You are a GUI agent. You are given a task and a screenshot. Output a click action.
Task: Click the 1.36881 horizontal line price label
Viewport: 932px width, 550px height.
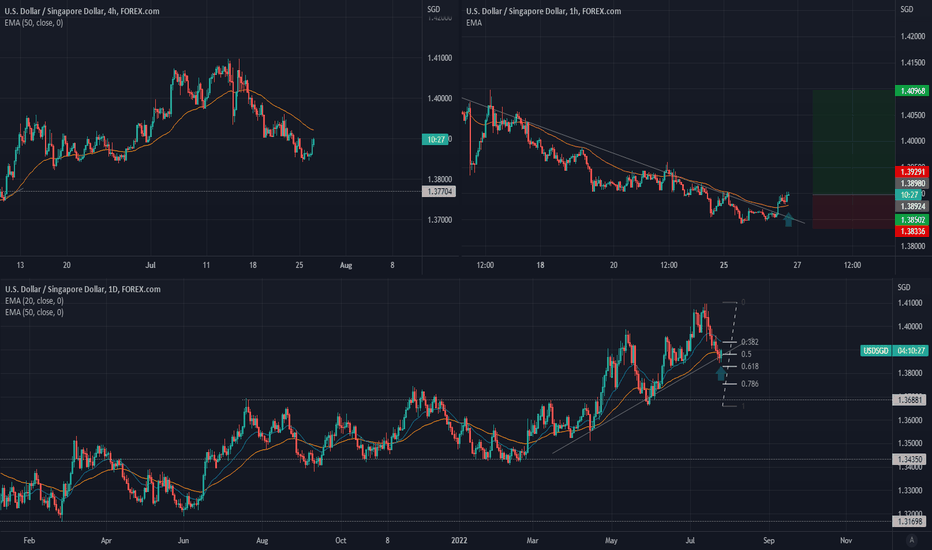coord(909,400)
